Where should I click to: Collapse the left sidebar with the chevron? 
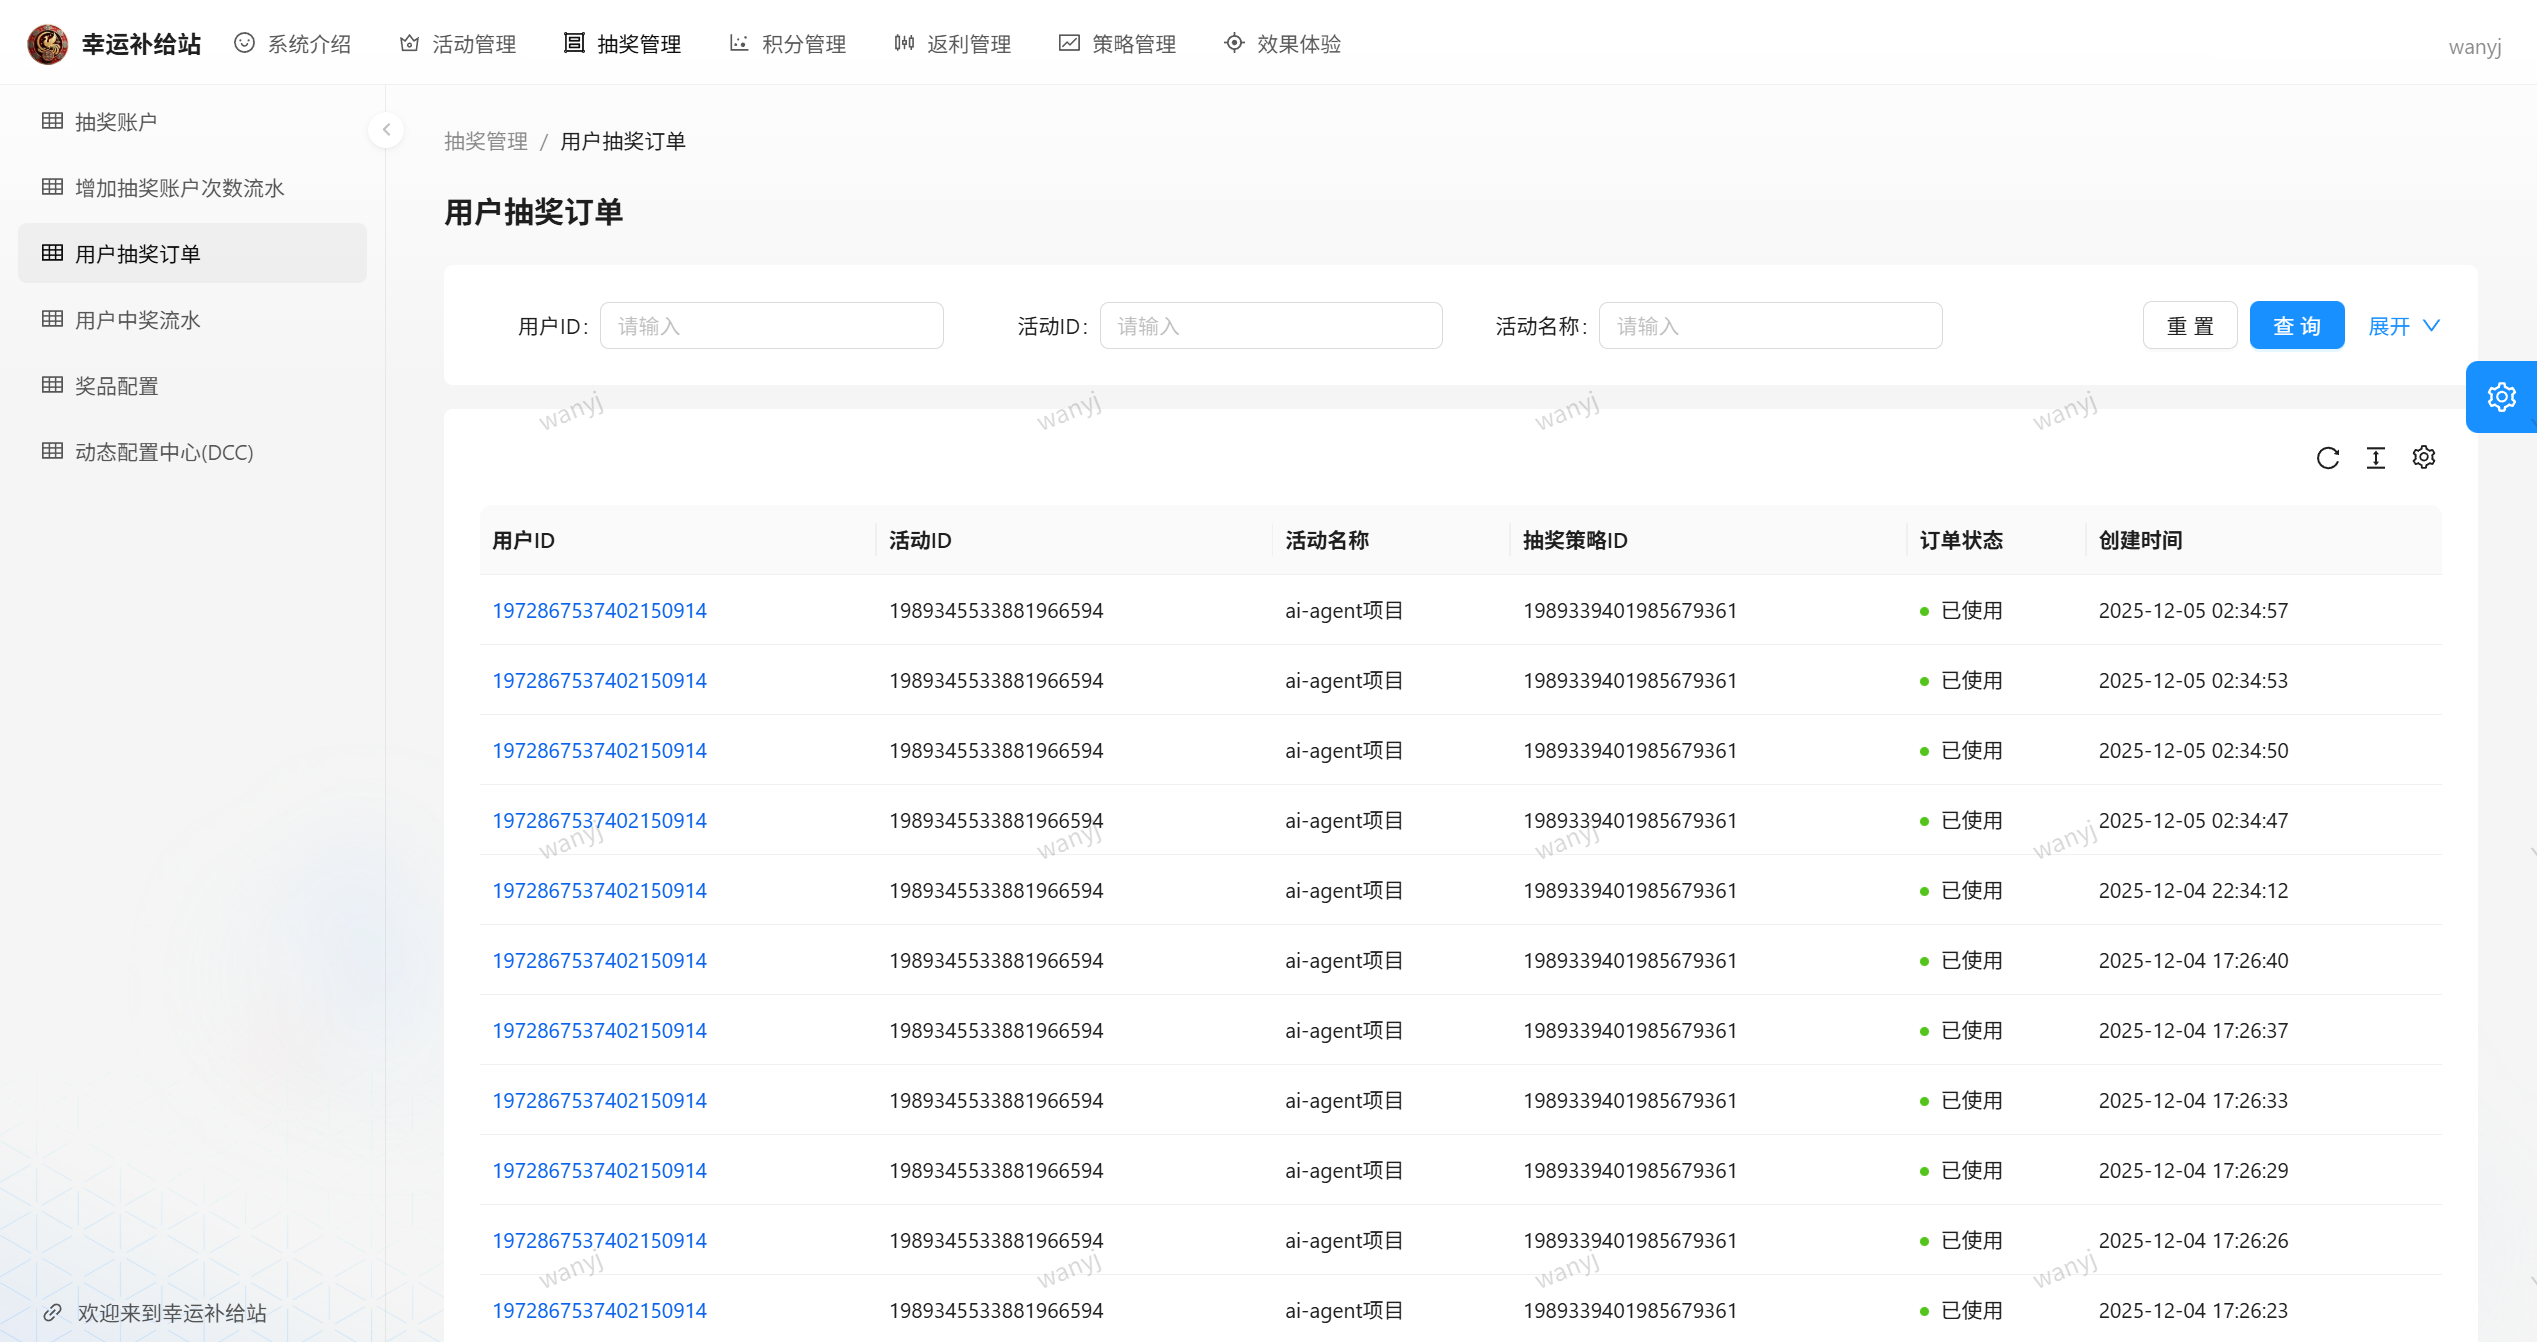pyautogui.click(x=386, y=130)
